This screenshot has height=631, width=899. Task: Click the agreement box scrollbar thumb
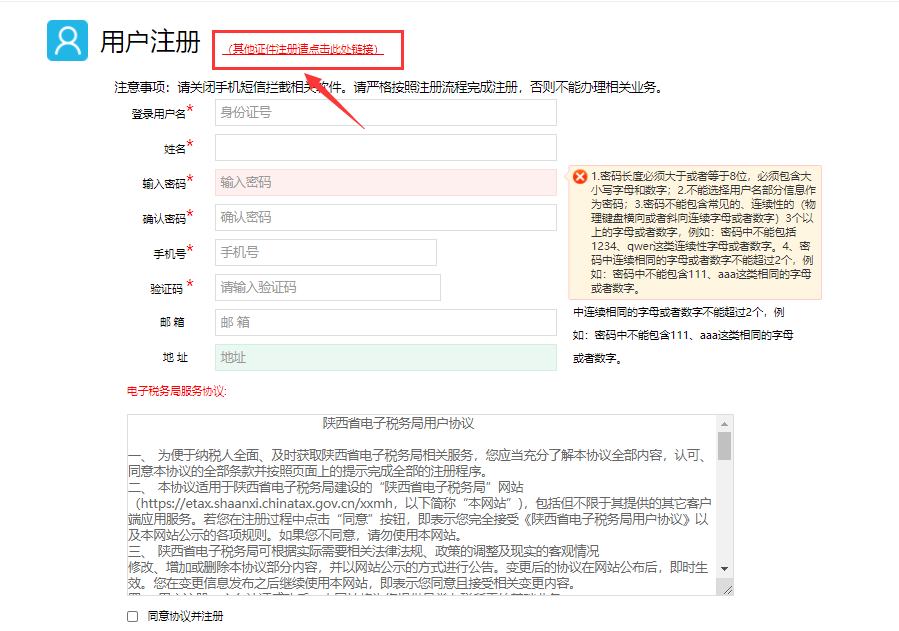(x=725, y=446)
